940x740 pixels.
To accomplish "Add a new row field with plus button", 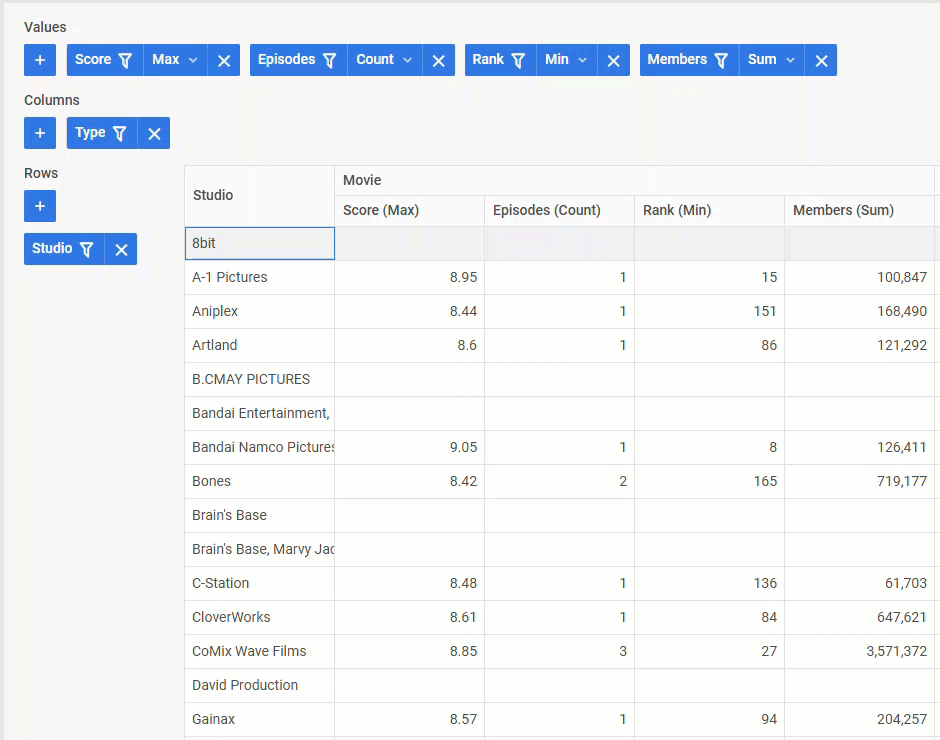I will point(40,206).
